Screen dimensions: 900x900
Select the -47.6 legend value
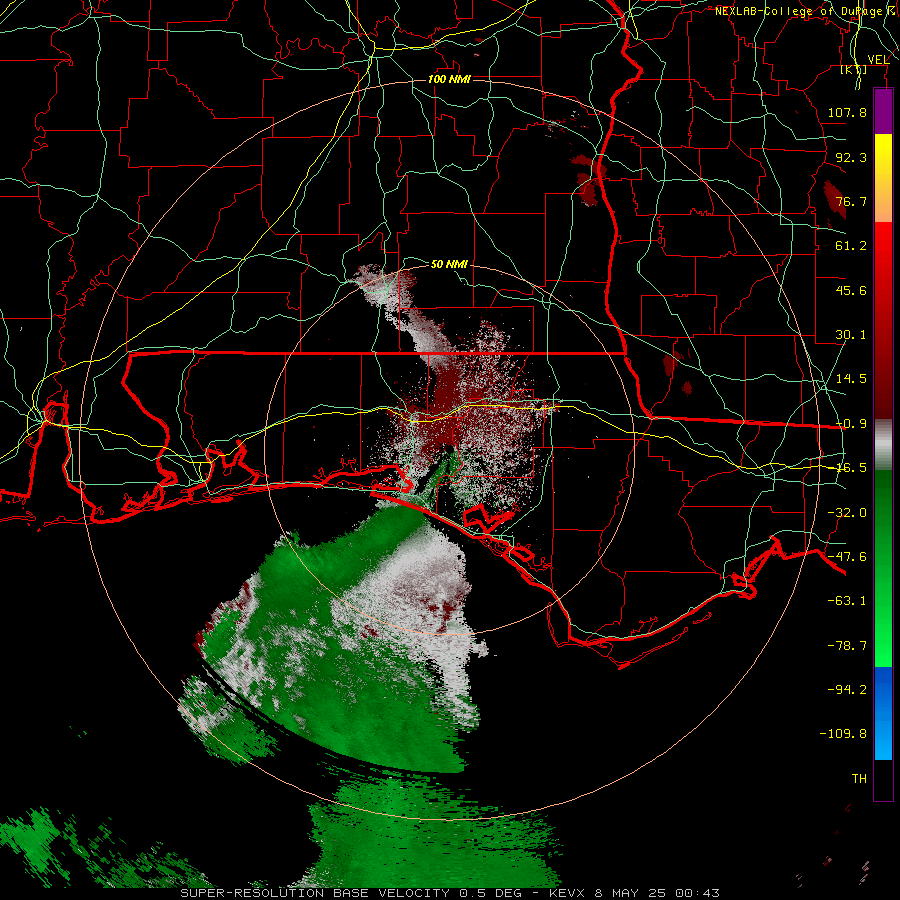coord(847,557)
